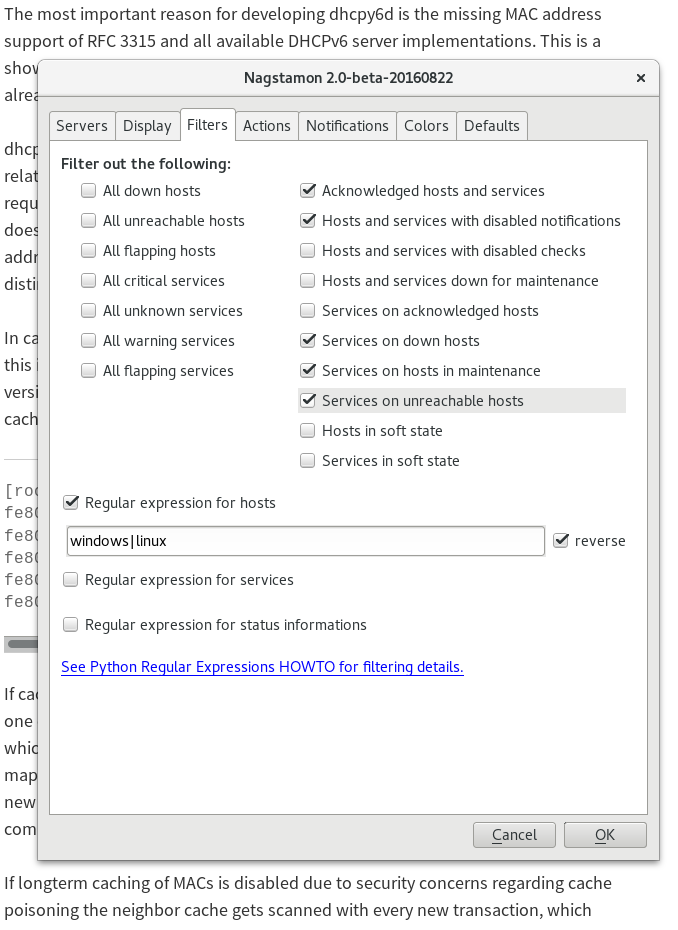This screenshot has height=930, width=678.
Task: Click the hosts regular expression text field
Action: tap(305, 541)
